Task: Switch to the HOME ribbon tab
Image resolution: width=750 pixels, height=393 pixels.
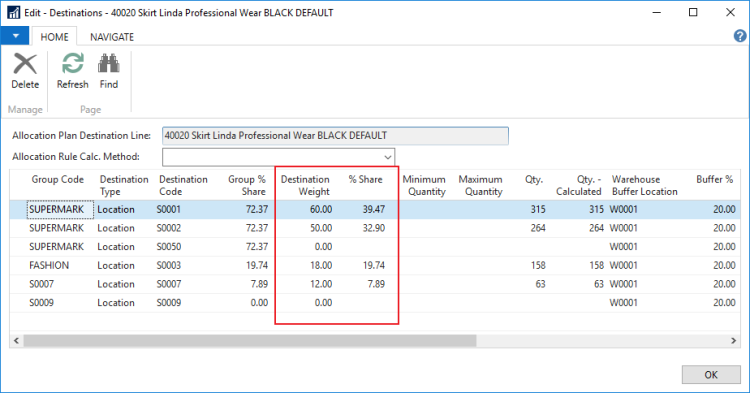Action: [54, 37]
